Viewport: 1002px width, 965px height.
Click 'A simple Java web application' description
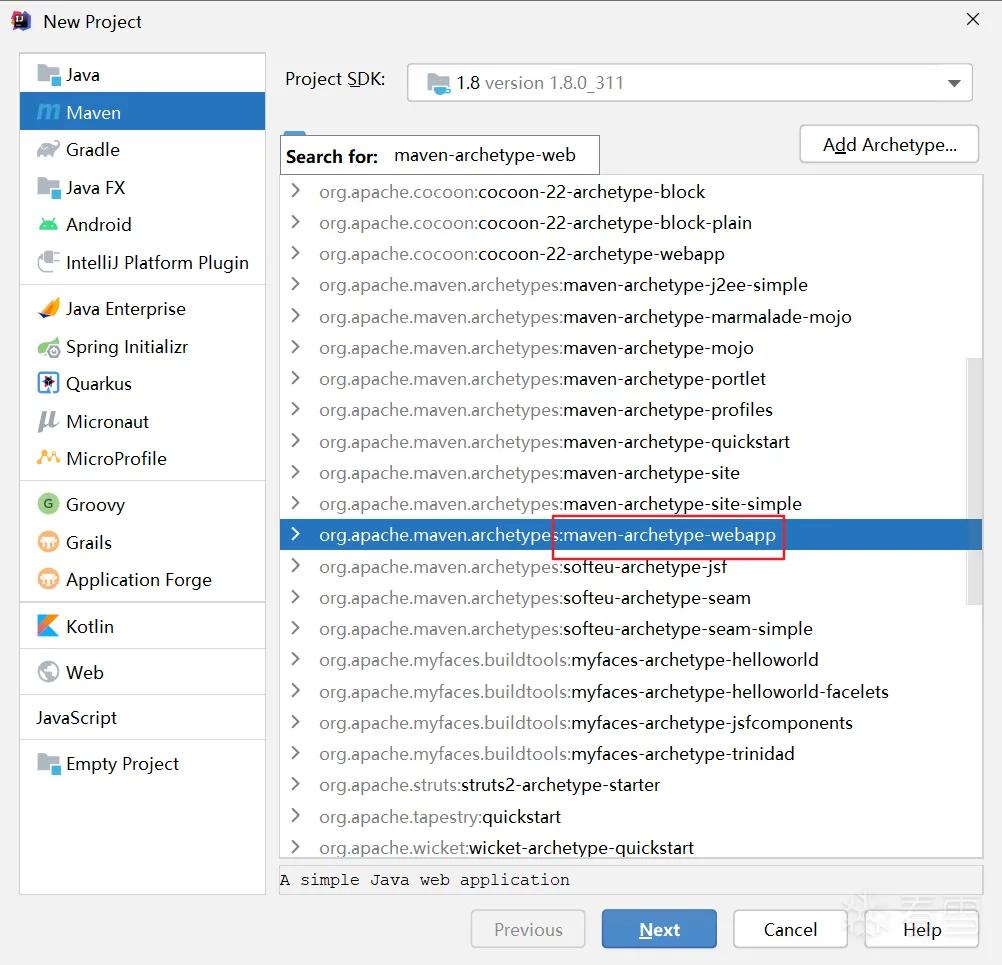425,880
